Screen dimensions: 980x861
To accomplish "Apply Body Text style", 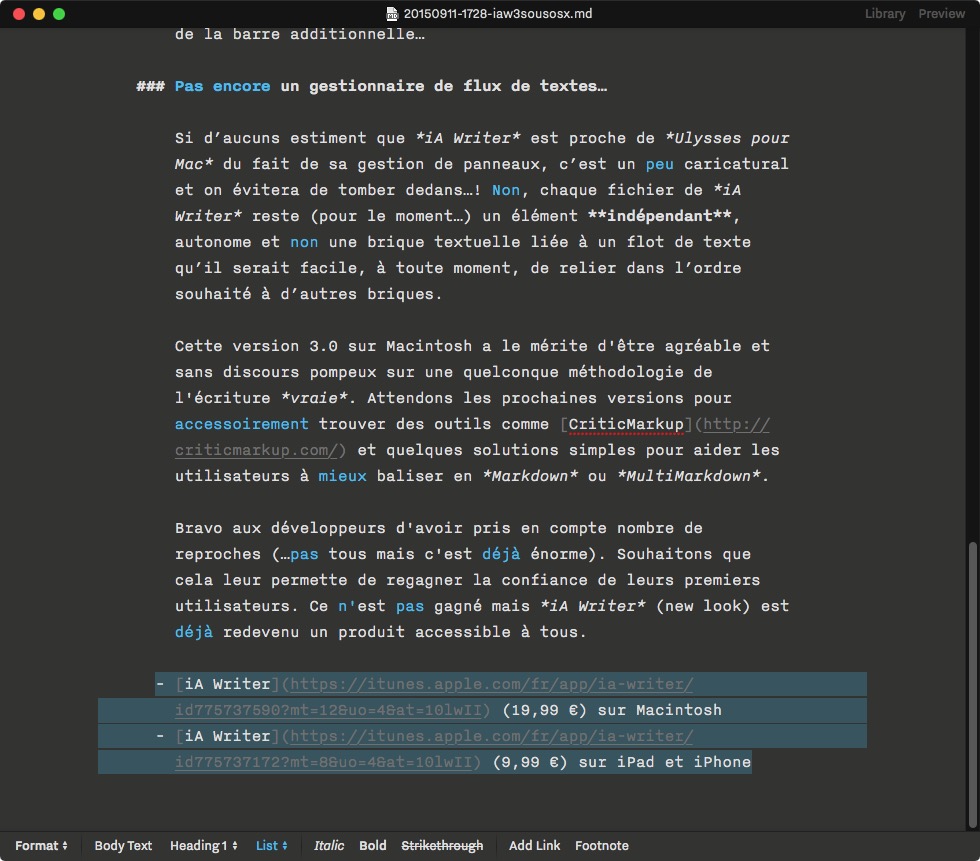I will click(123, 846).
